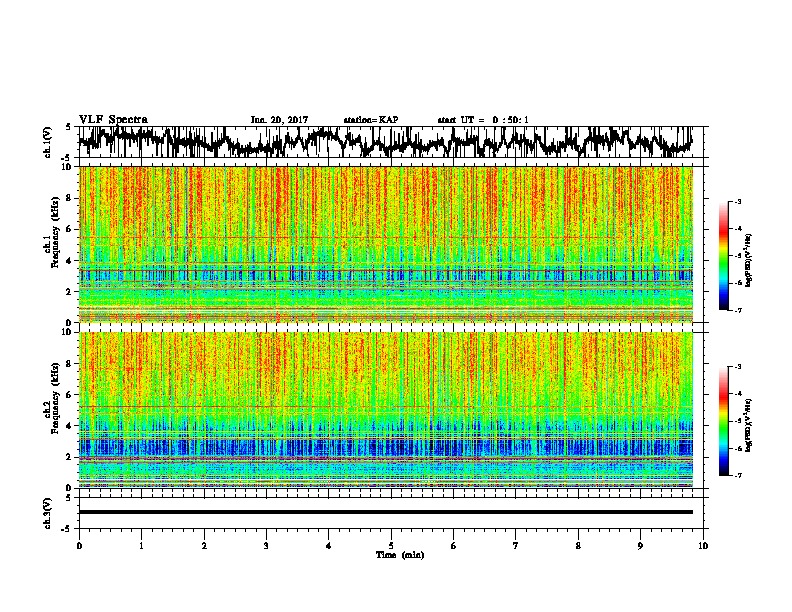Click the "-3" label on ch.1 color bar

737,201
